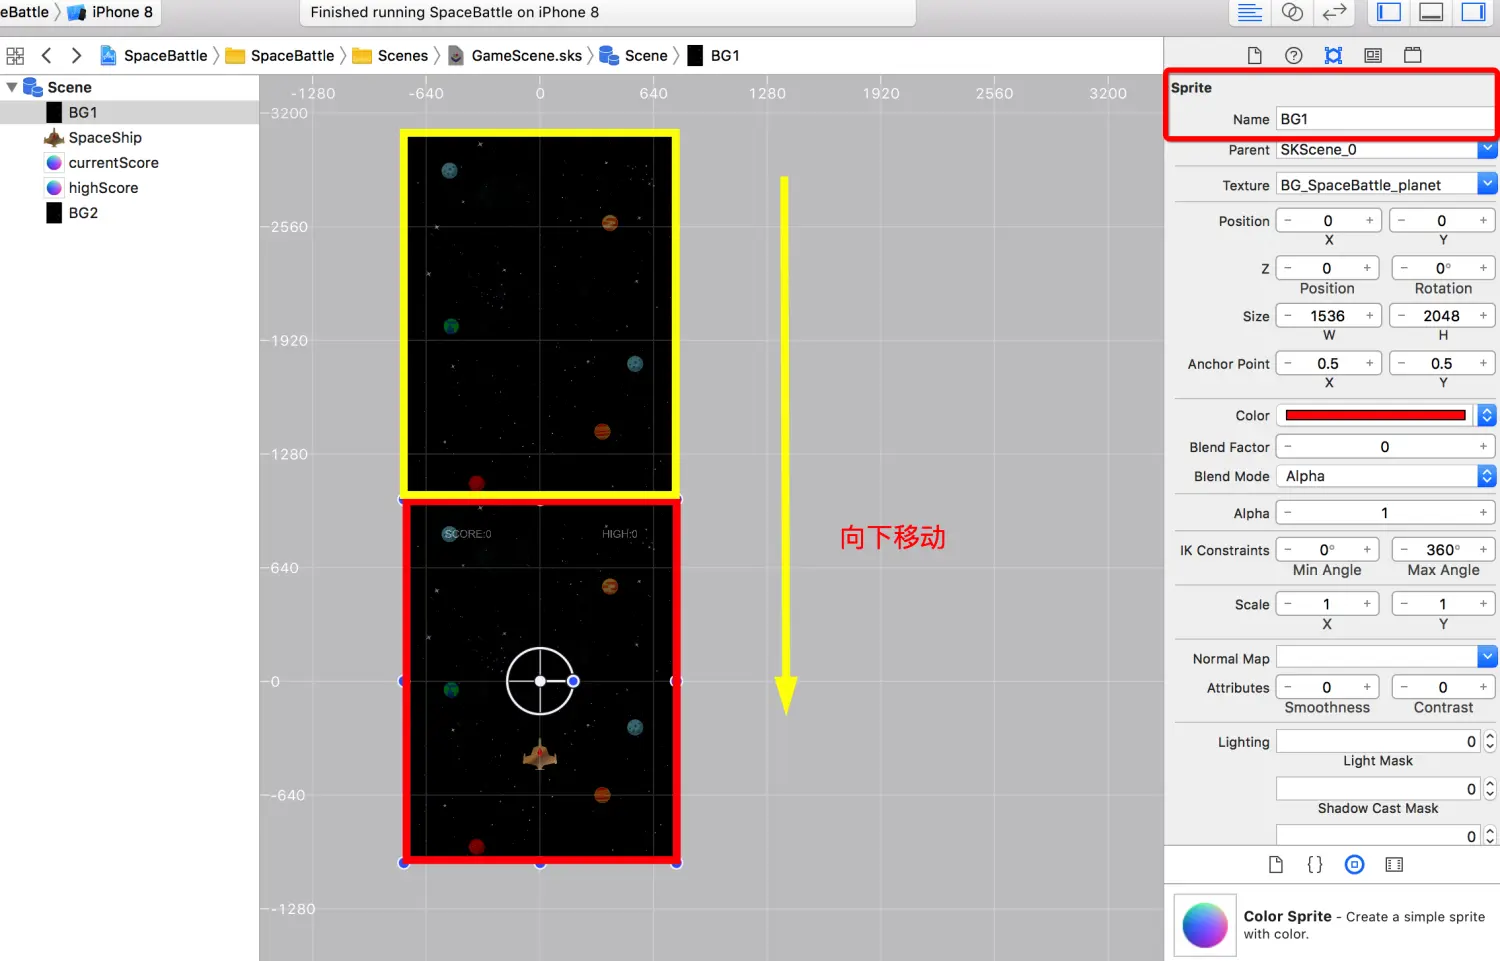Toggle the inspector utilities panel

[x=1473, y=12]
